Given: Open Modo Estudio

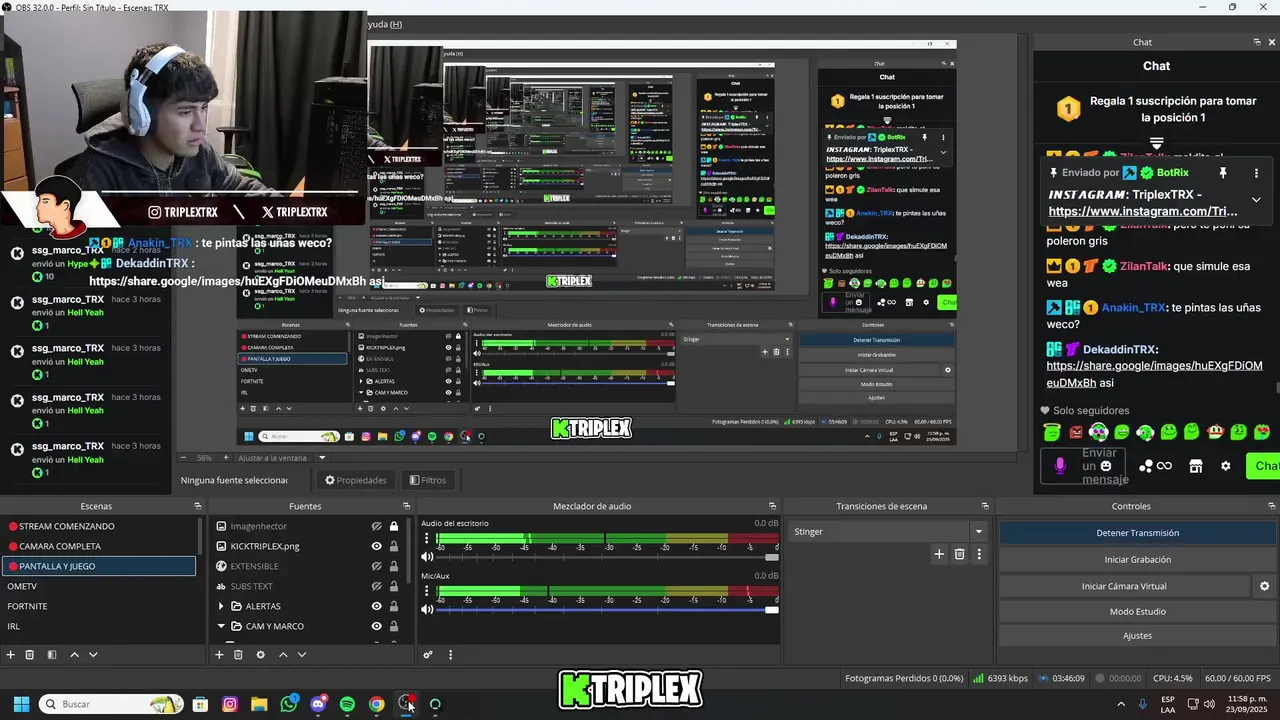Looking at the screenshot, I should click(x=1137, y=611).
